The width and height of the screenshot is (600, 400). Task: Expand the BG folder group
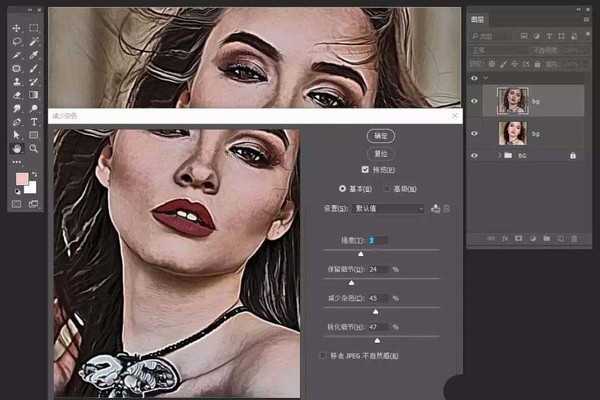[x=499, y=156]
